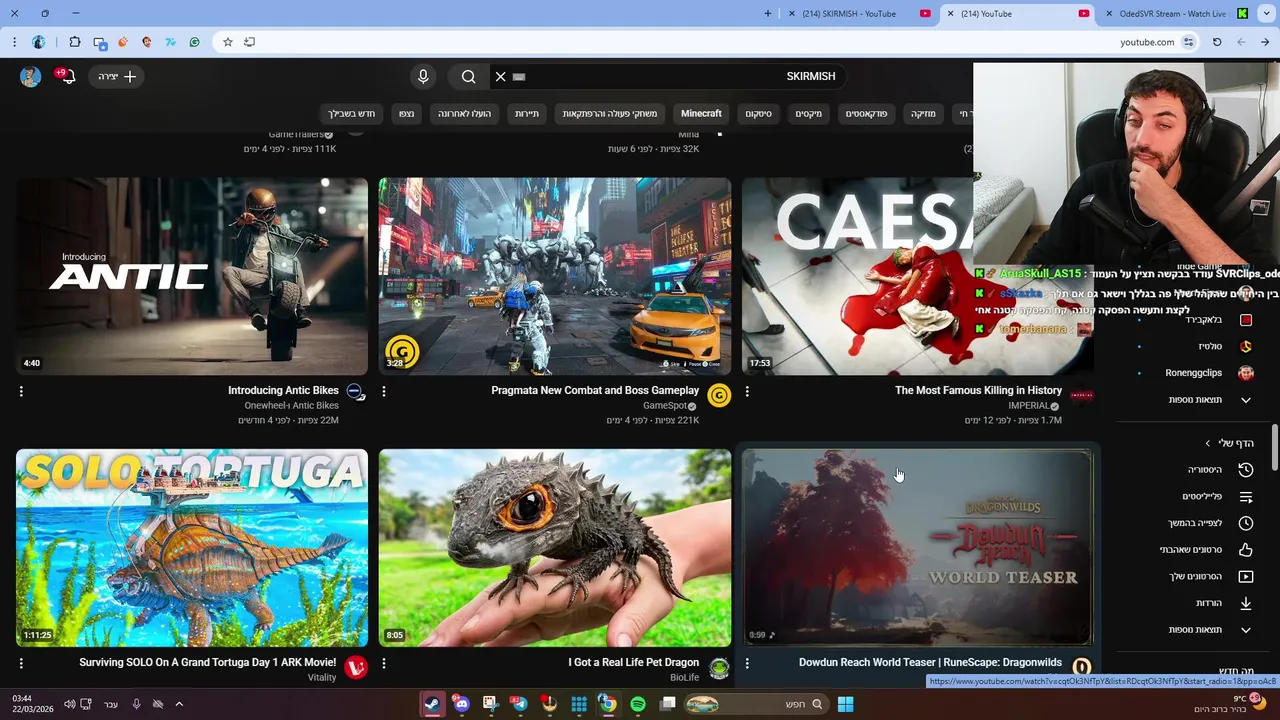
Task: Open I Got a Real Life Pet Dragon title
Action: coord(633,663)
